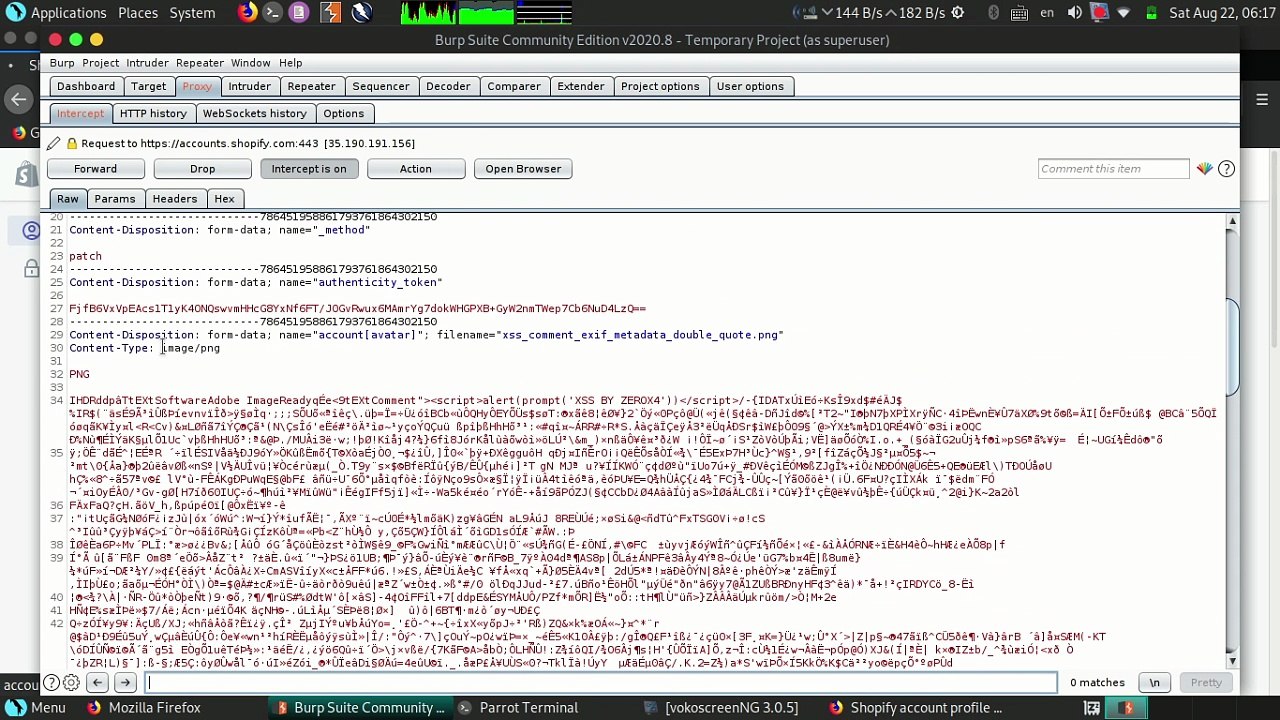Open the Window menu
This screenshot has width=1280, height=720.
(x=250, y=63)
